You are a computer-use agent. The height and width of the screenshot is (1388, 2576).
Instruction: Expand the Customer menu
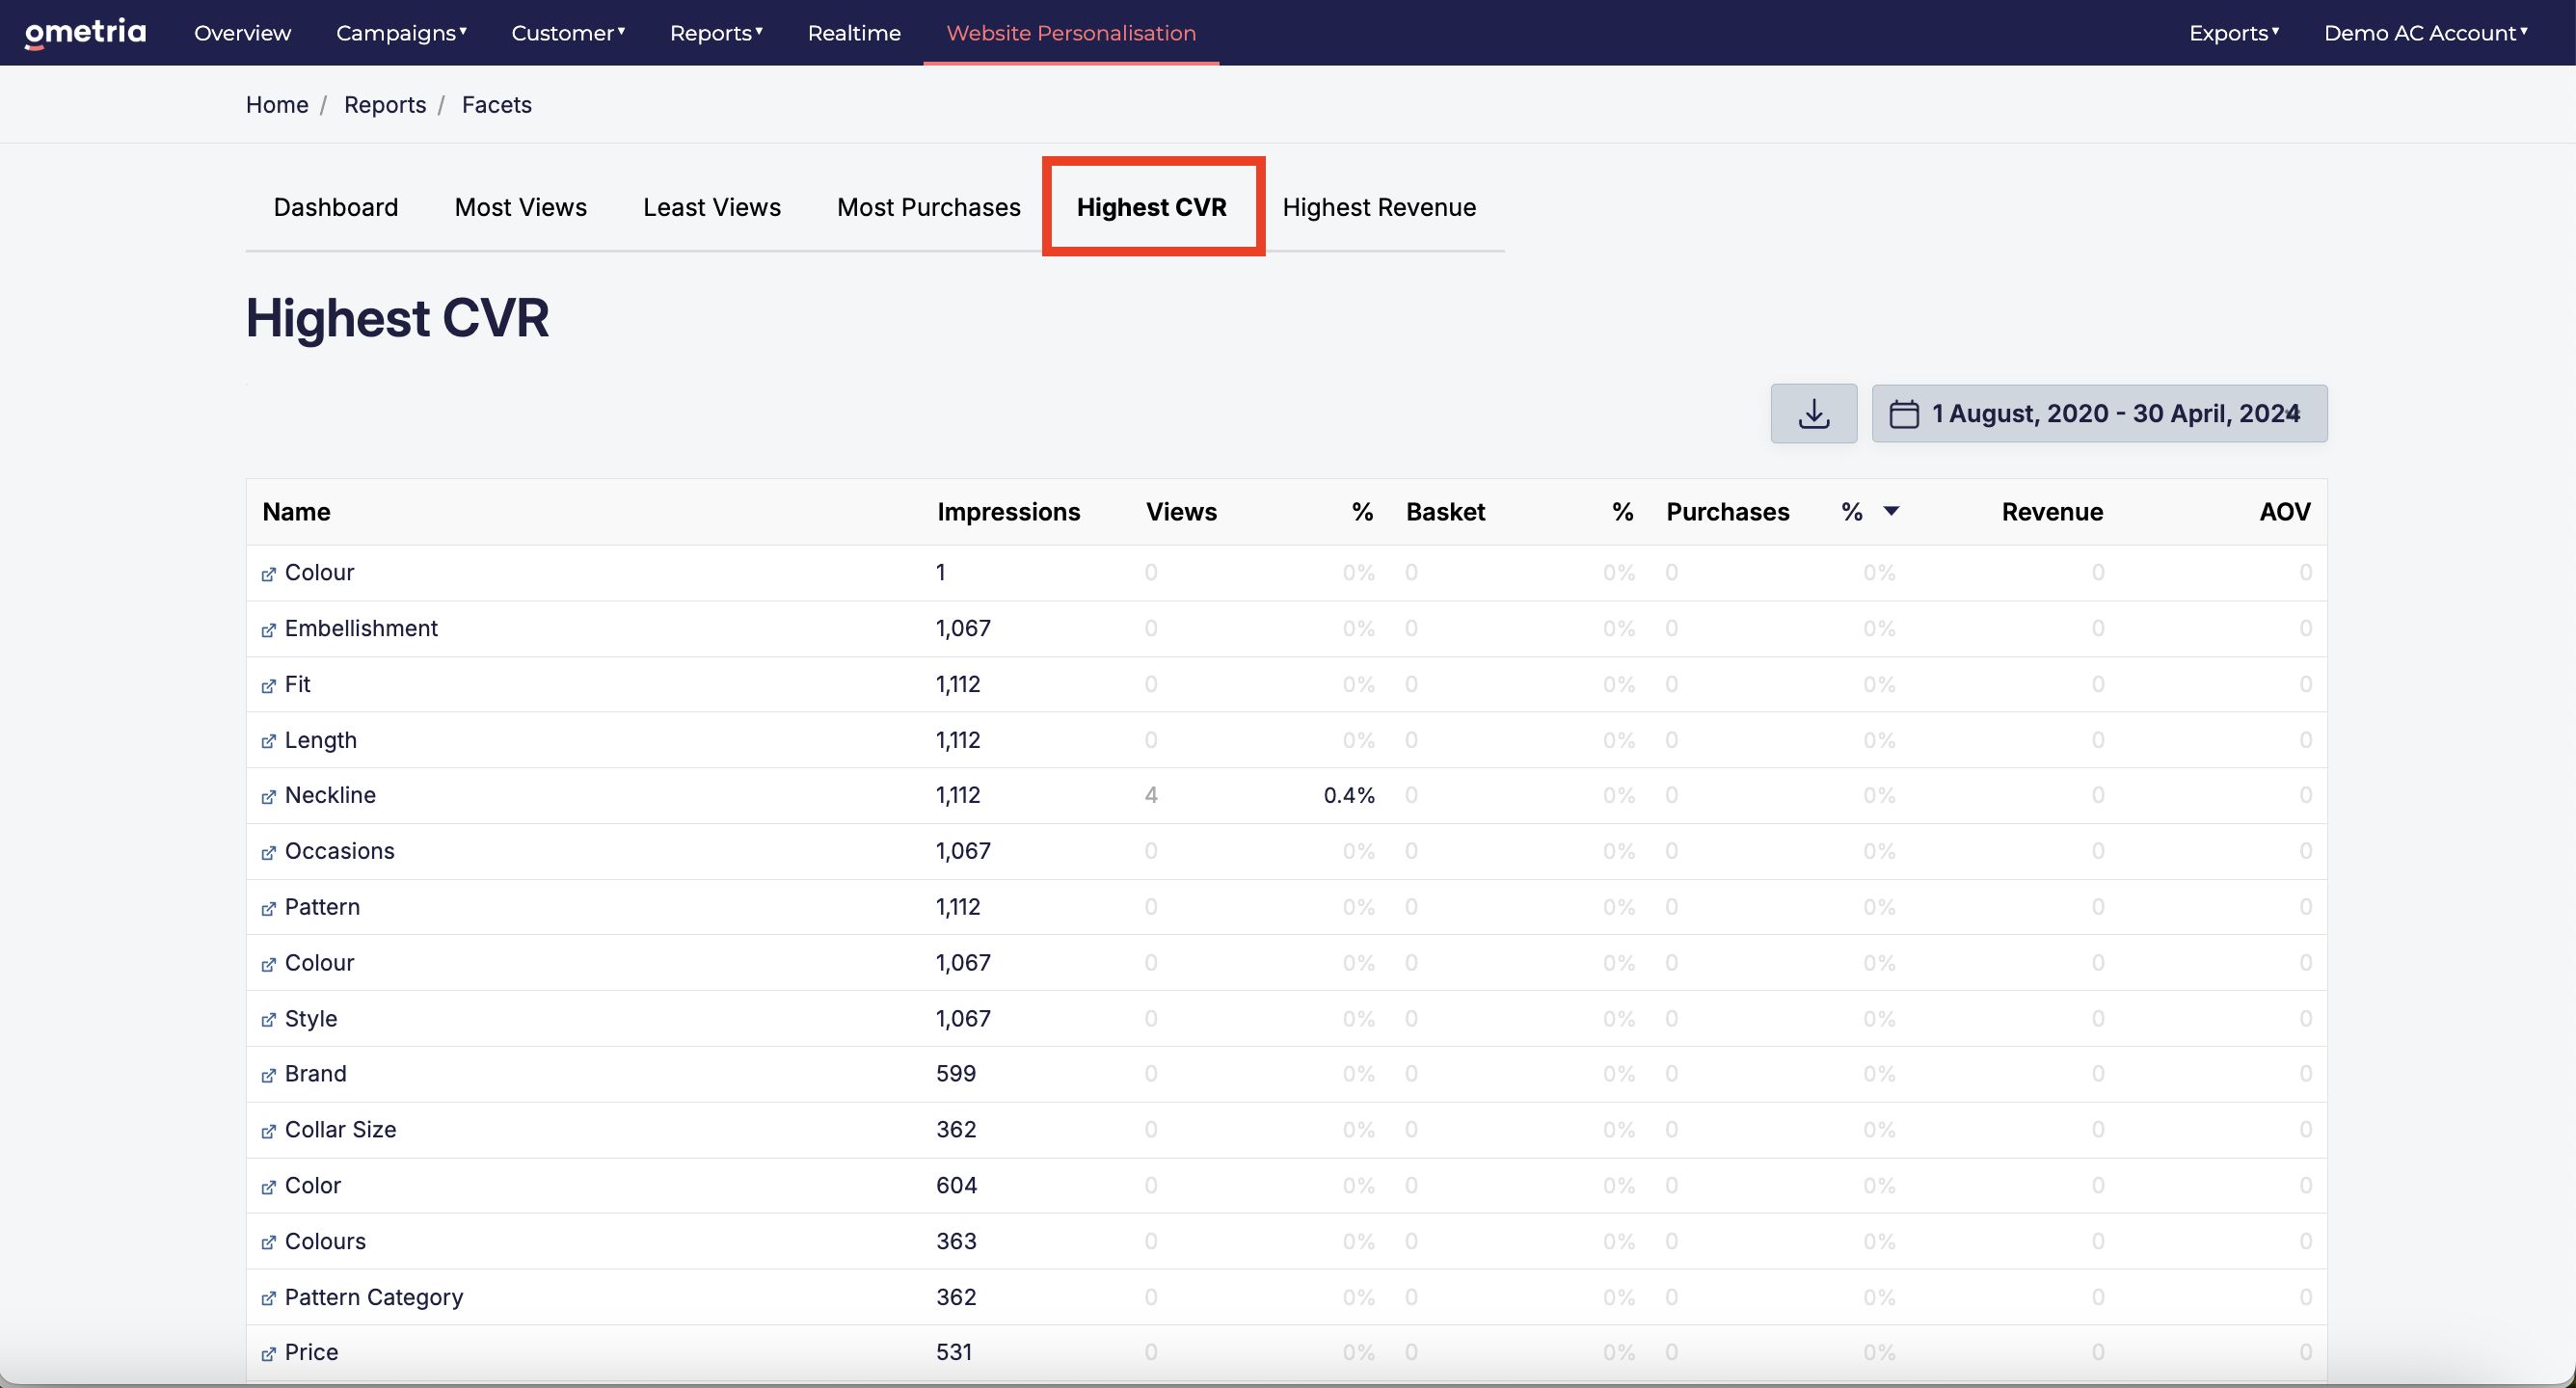[568, 33]
